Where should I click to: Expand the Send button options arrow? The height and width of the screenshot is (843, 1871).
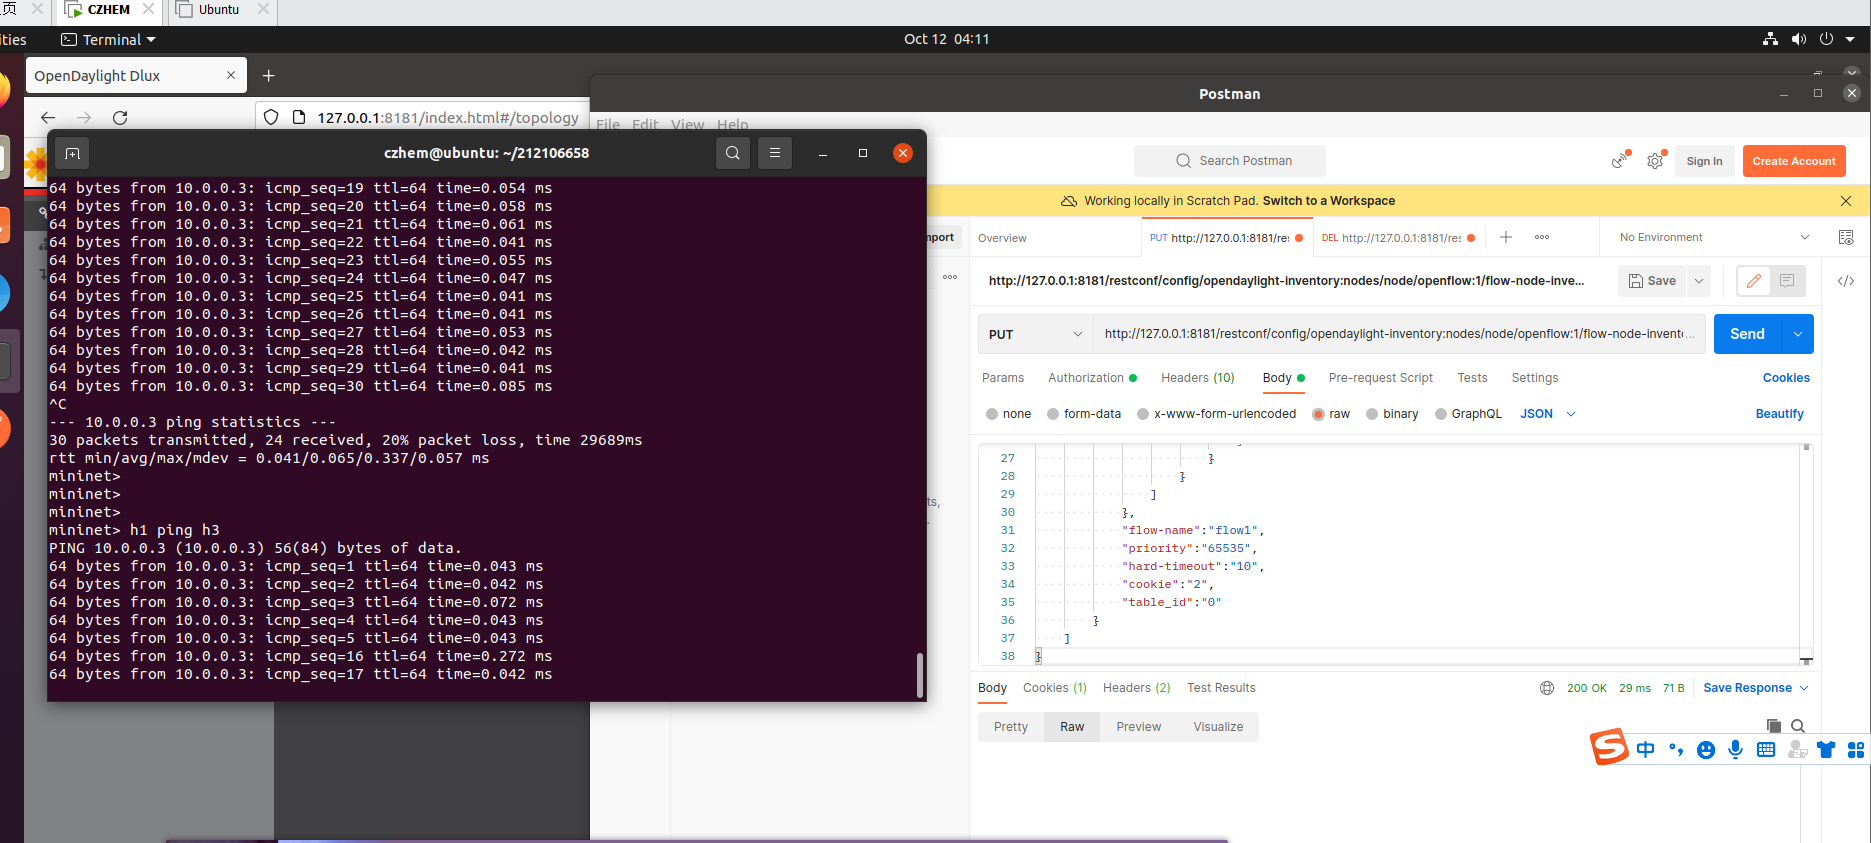coord(1798,334)
